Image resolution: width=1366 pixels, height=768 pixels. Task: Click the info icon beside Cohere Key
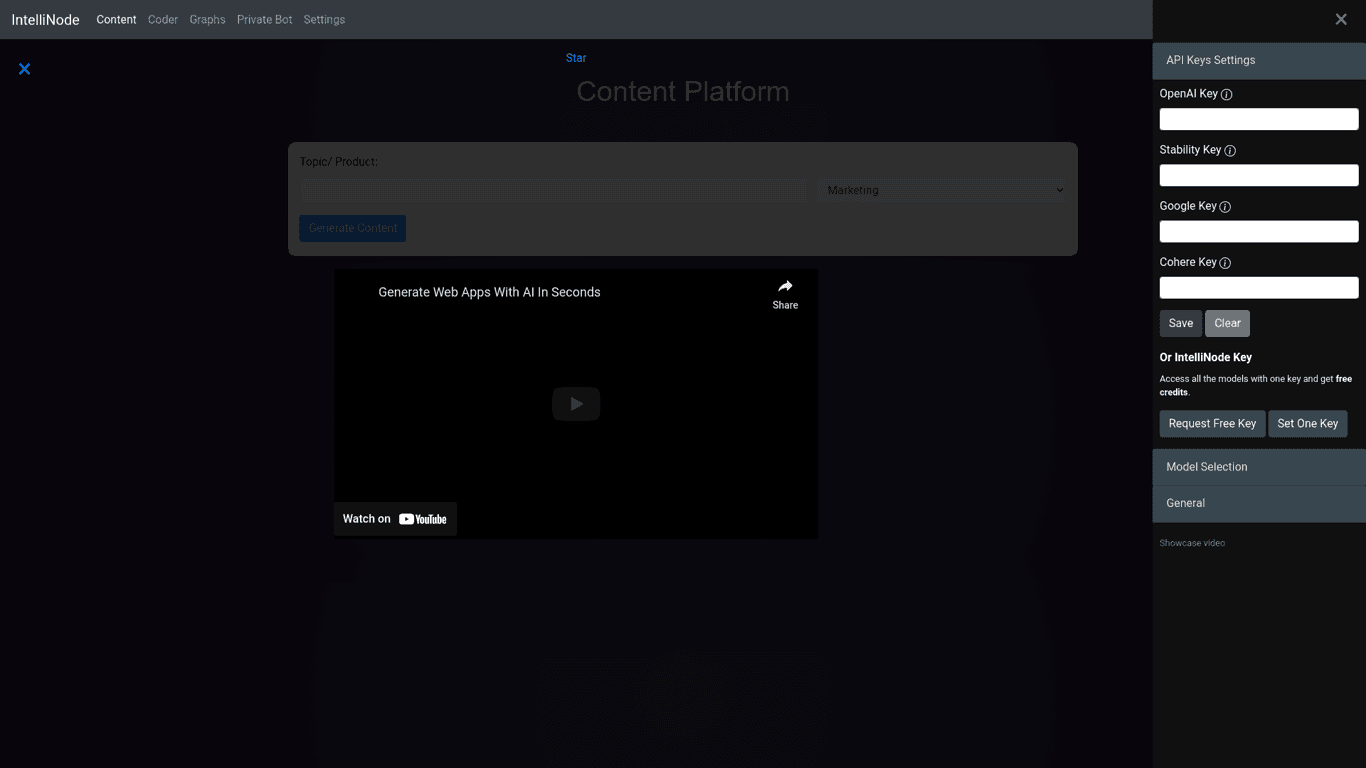pos(1225,263)
